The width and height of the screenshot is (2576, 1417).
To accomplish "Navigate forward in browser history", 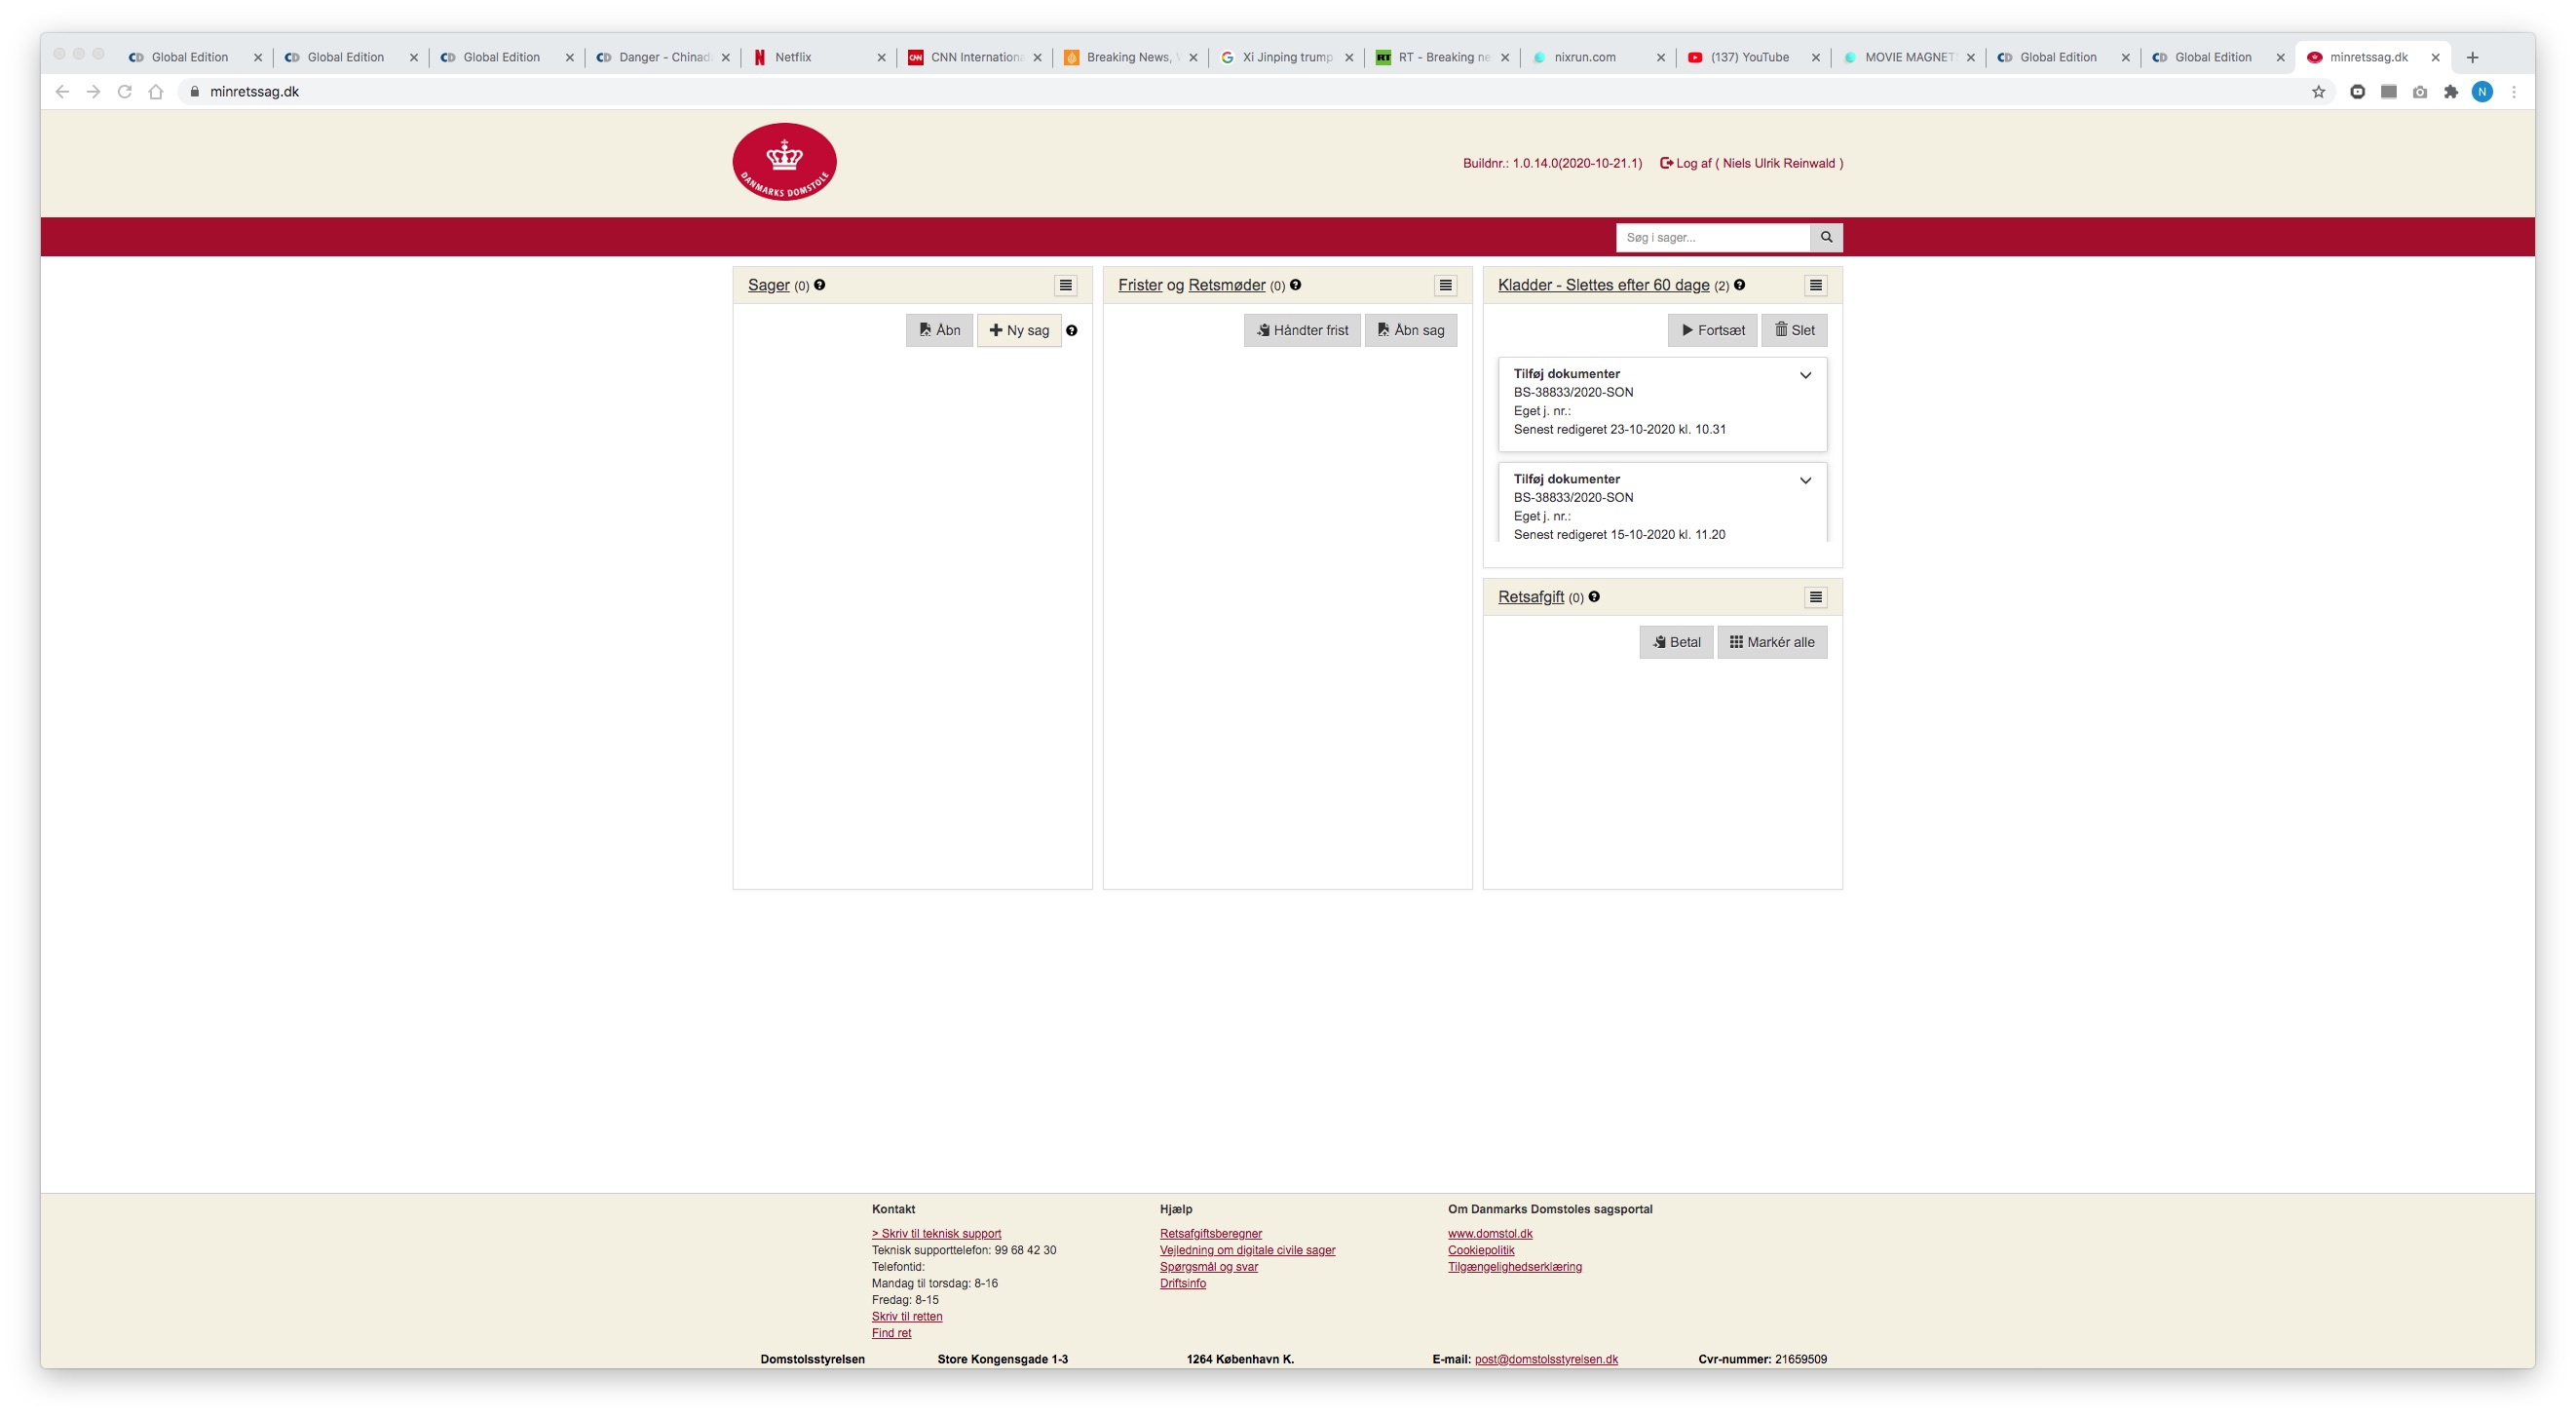I will (x=93, y=92).
